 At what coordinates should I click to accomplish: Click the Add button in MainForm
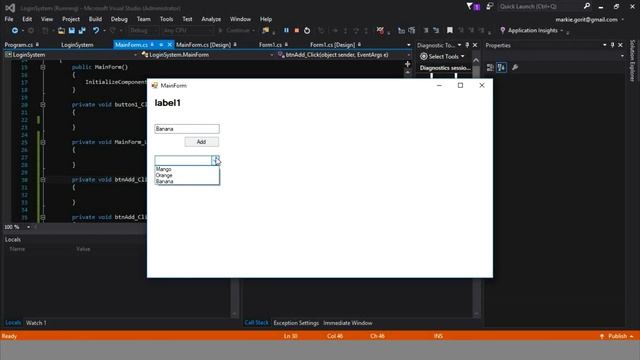(x=202, y=142)
